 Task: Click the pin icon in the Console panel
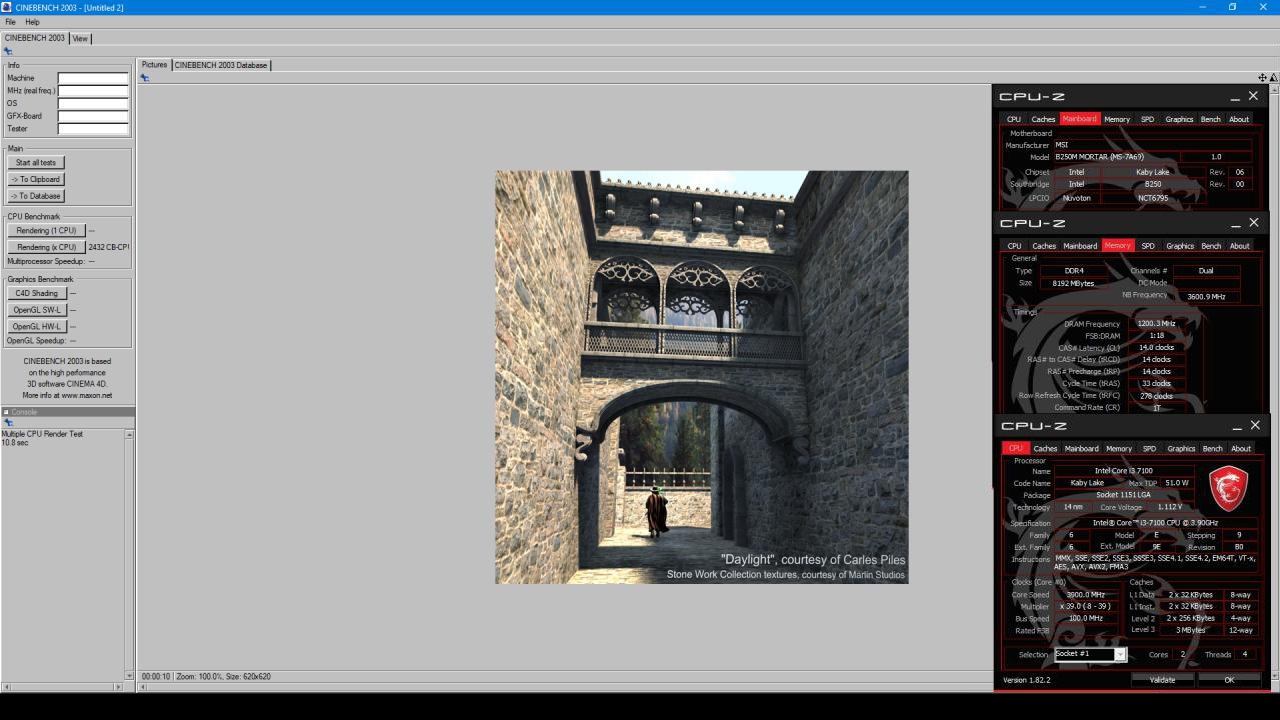(x=8, y=423)
